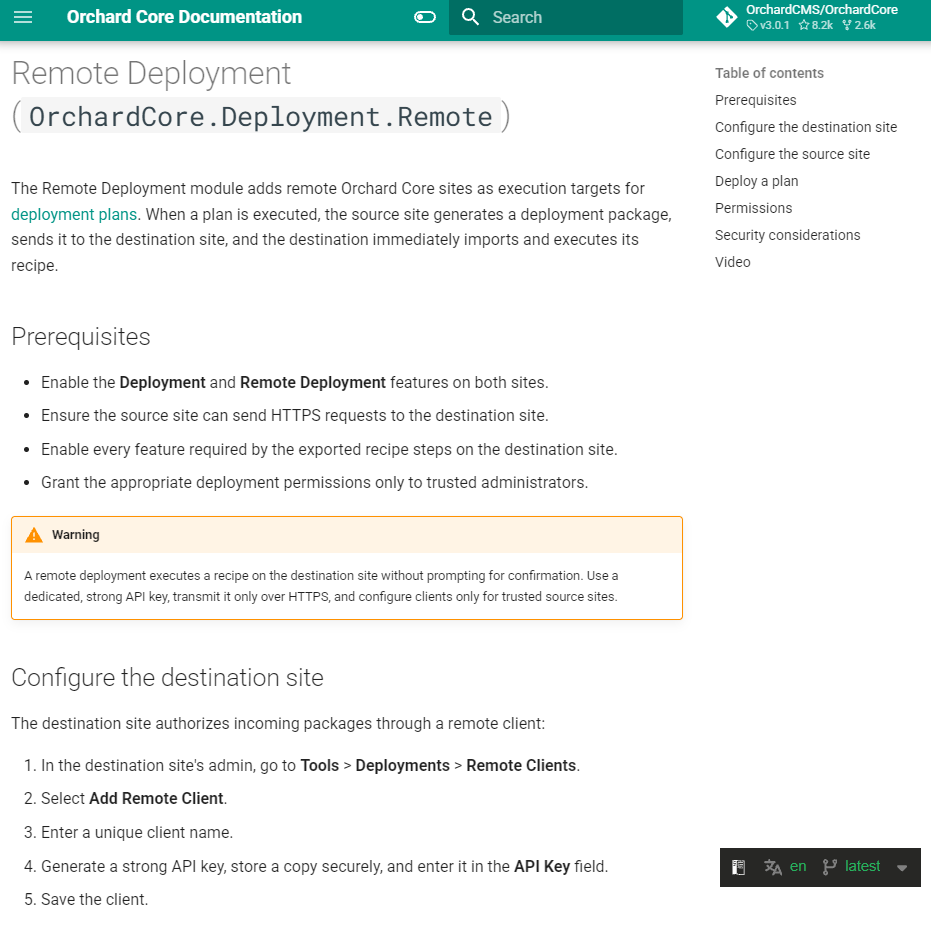Click the 'Ensure the source site can send HTTPS' bullet

click(294, 416)
